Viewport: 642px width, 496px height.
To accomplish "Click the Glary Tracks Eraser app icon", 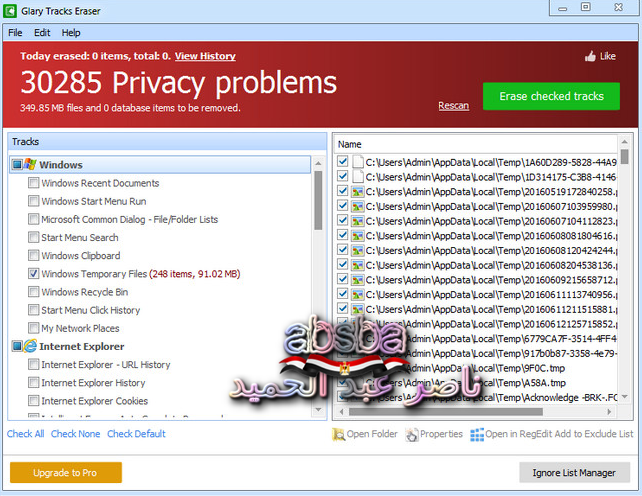I will click(x=10, y=11).
